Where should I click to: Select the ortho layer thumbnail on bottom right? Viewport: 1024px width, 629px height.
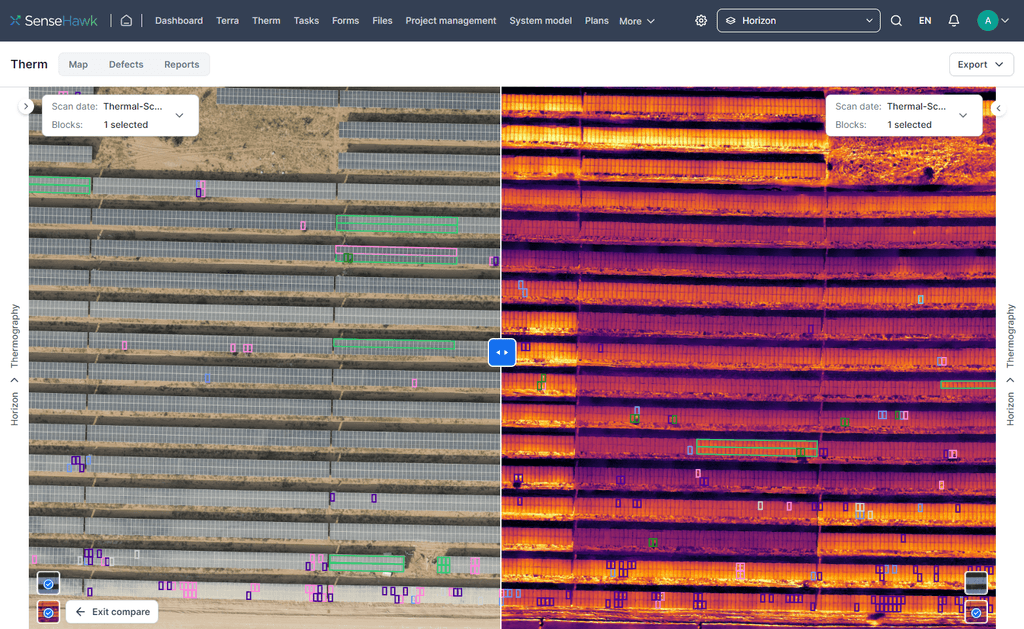coord(974,581)
